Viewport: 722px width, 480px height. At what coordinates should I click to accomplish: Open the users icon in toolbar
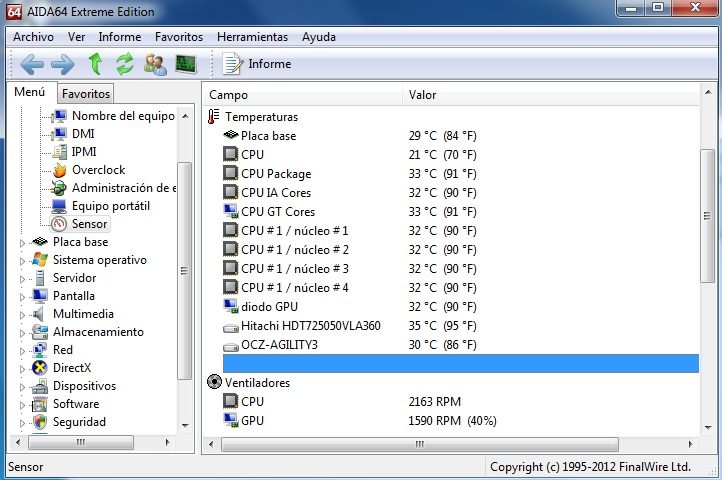pos(155,65)
